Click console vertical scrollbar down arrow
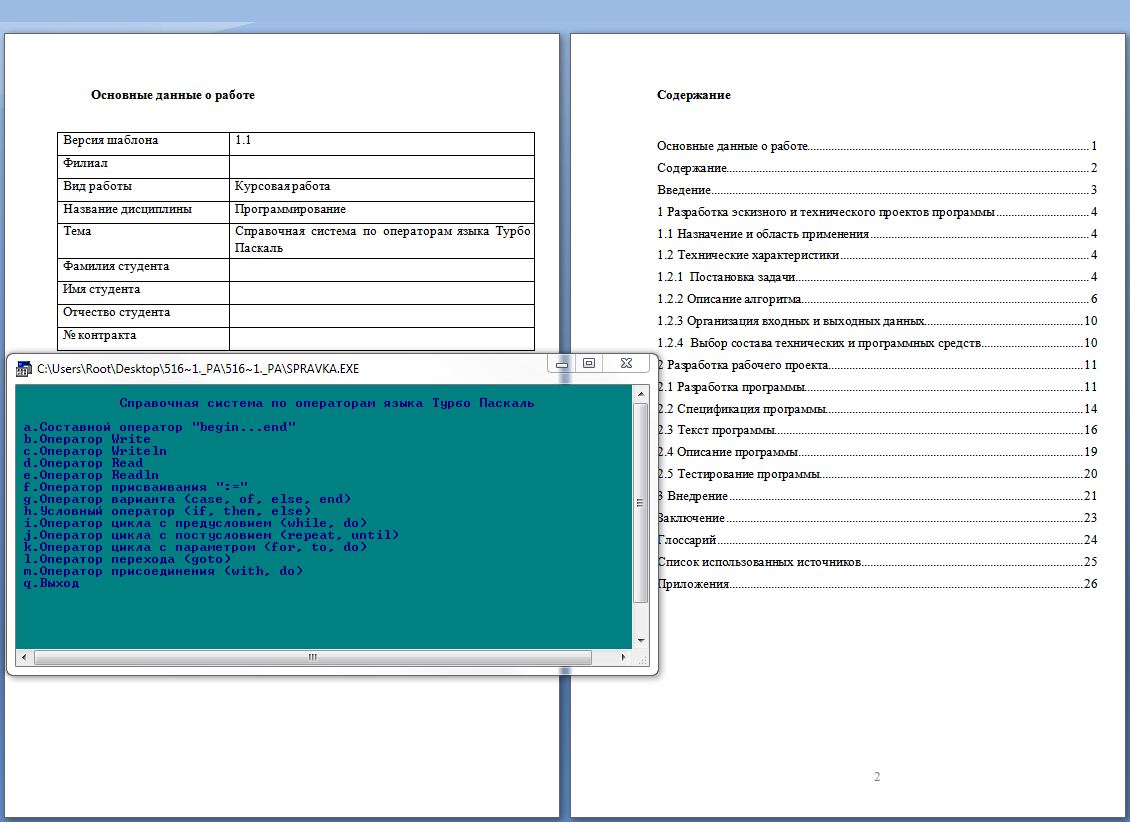This screenshot has height=822, width=1130. click(x=641, y=640)
